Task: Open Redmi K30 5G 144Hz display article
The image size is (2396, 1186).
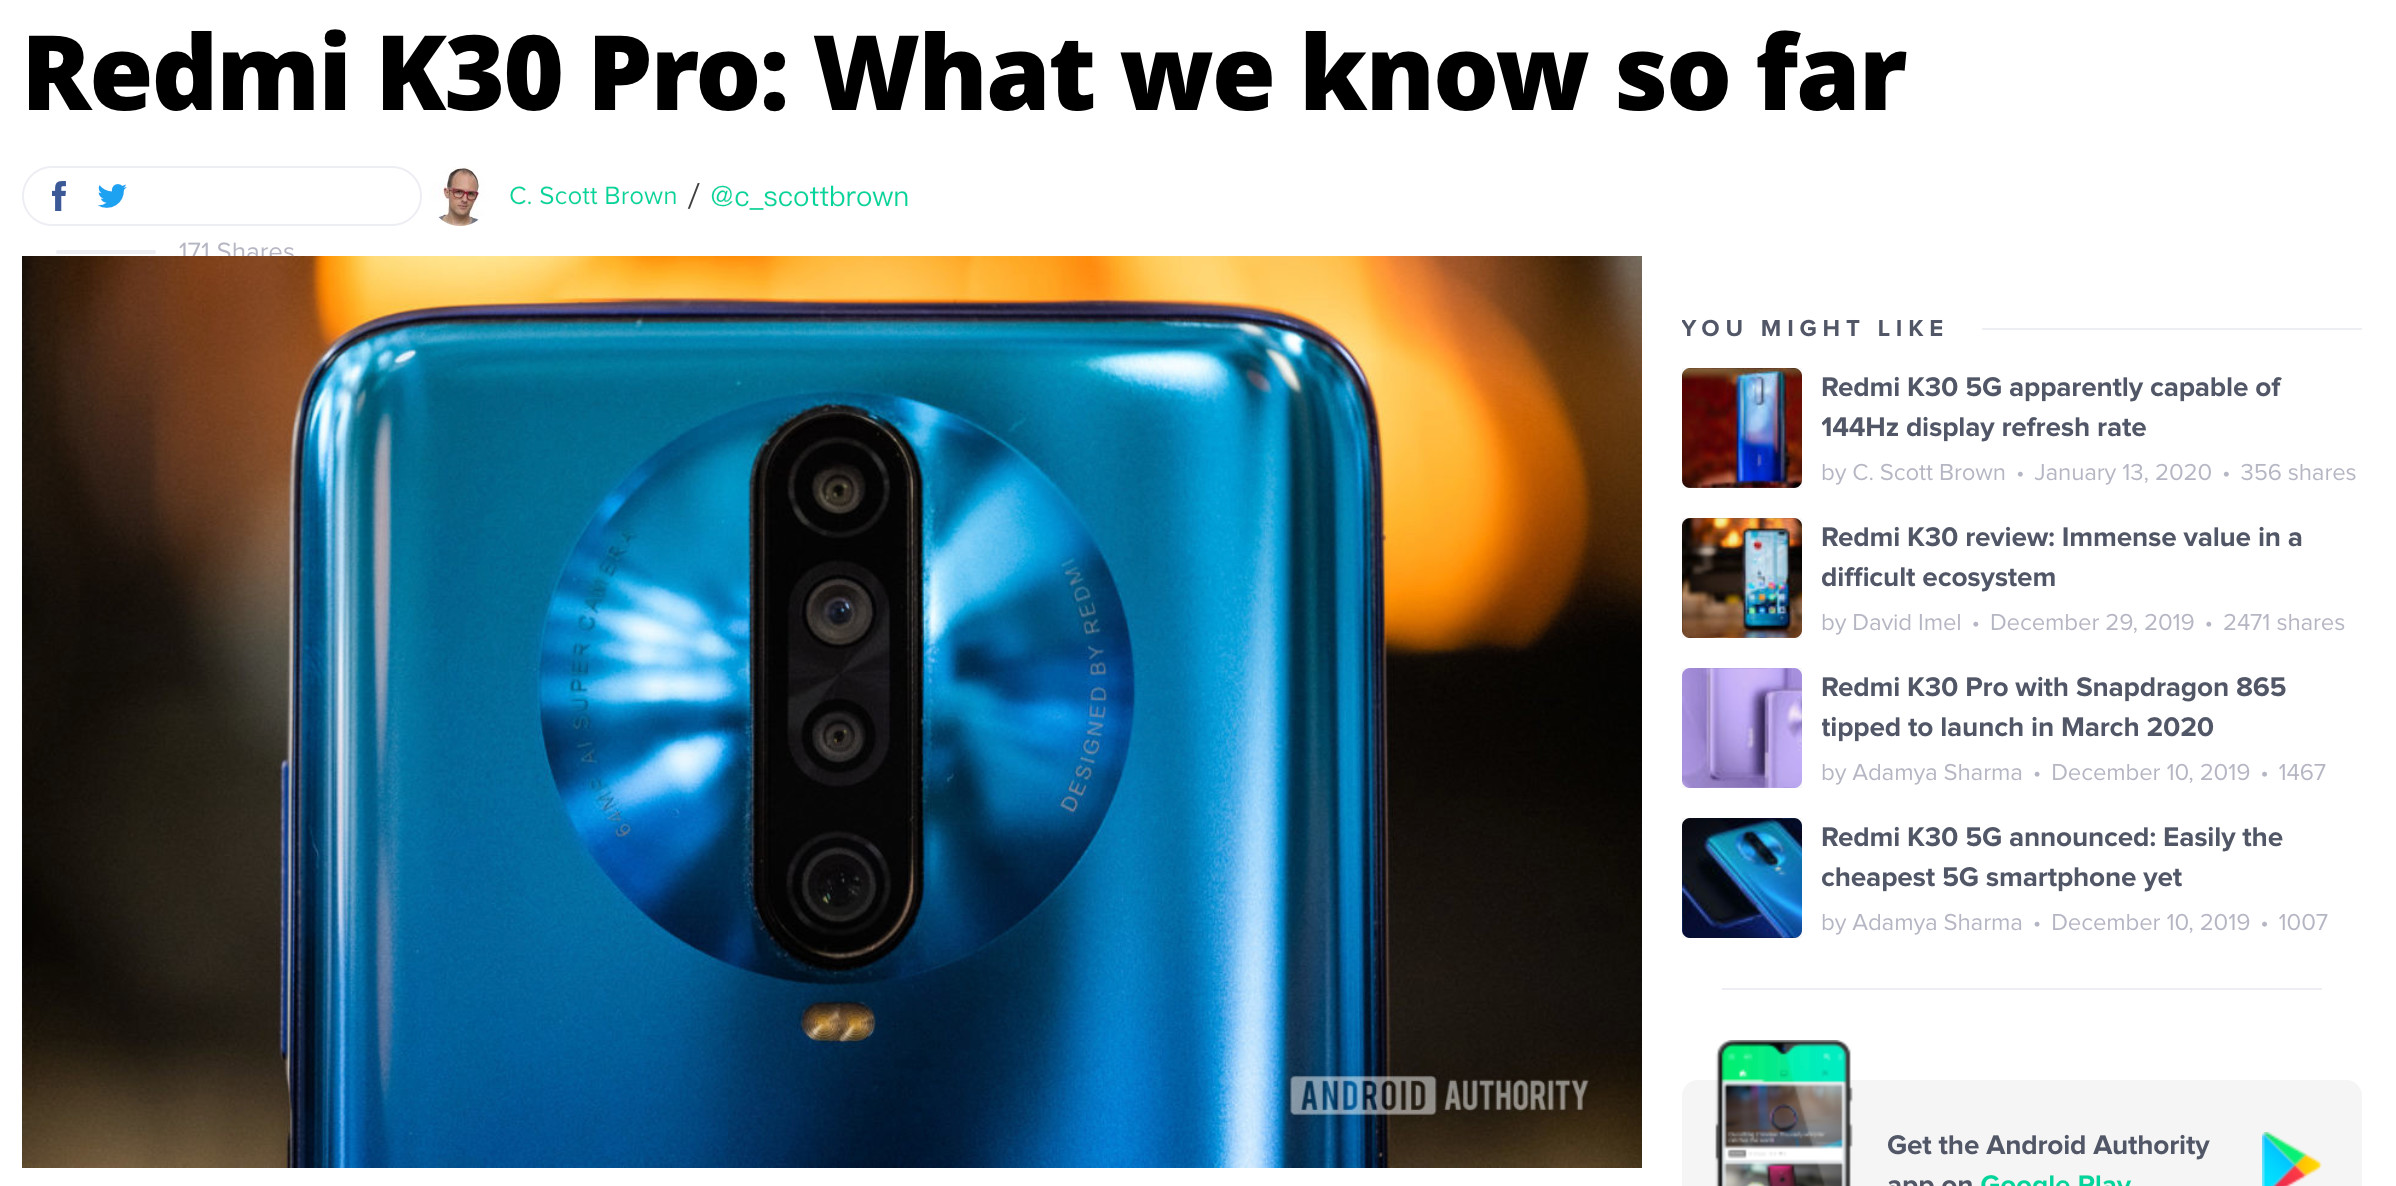Action: coord(2050,407)
